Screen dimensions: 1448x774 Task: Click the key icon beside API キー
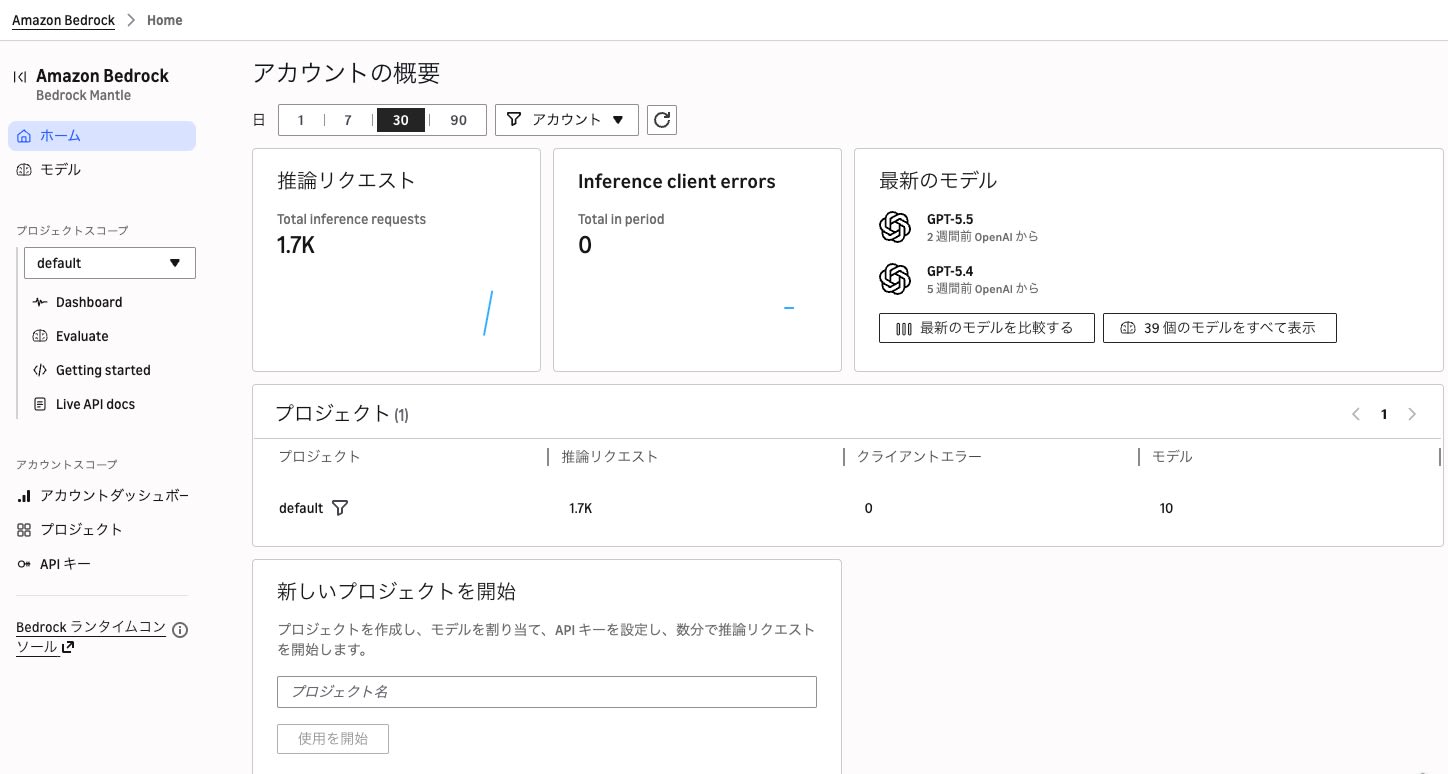pos(24,564)
